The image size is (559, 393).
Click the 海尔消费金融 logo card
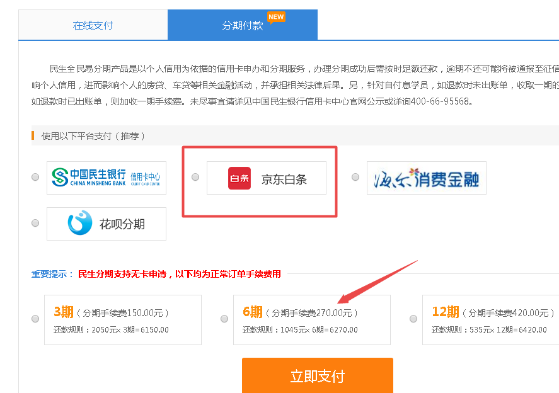click(427, 178)
